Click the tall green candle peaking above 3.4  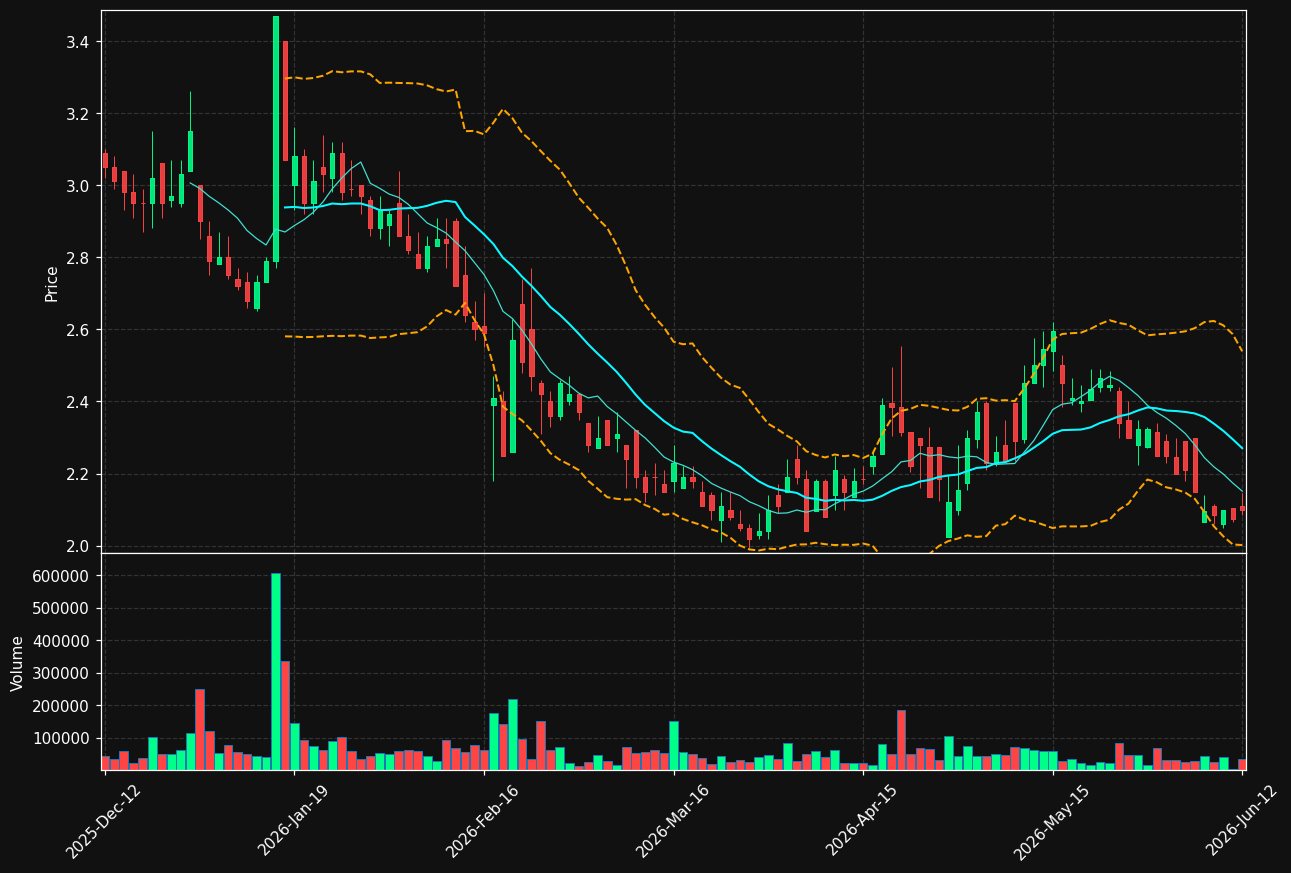coord(276,139)
